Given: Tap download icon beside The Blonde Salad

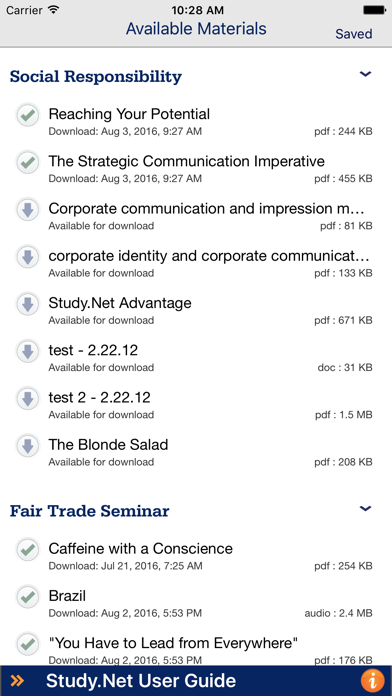Looking at the screenshot, I should (x=28, y=446).
